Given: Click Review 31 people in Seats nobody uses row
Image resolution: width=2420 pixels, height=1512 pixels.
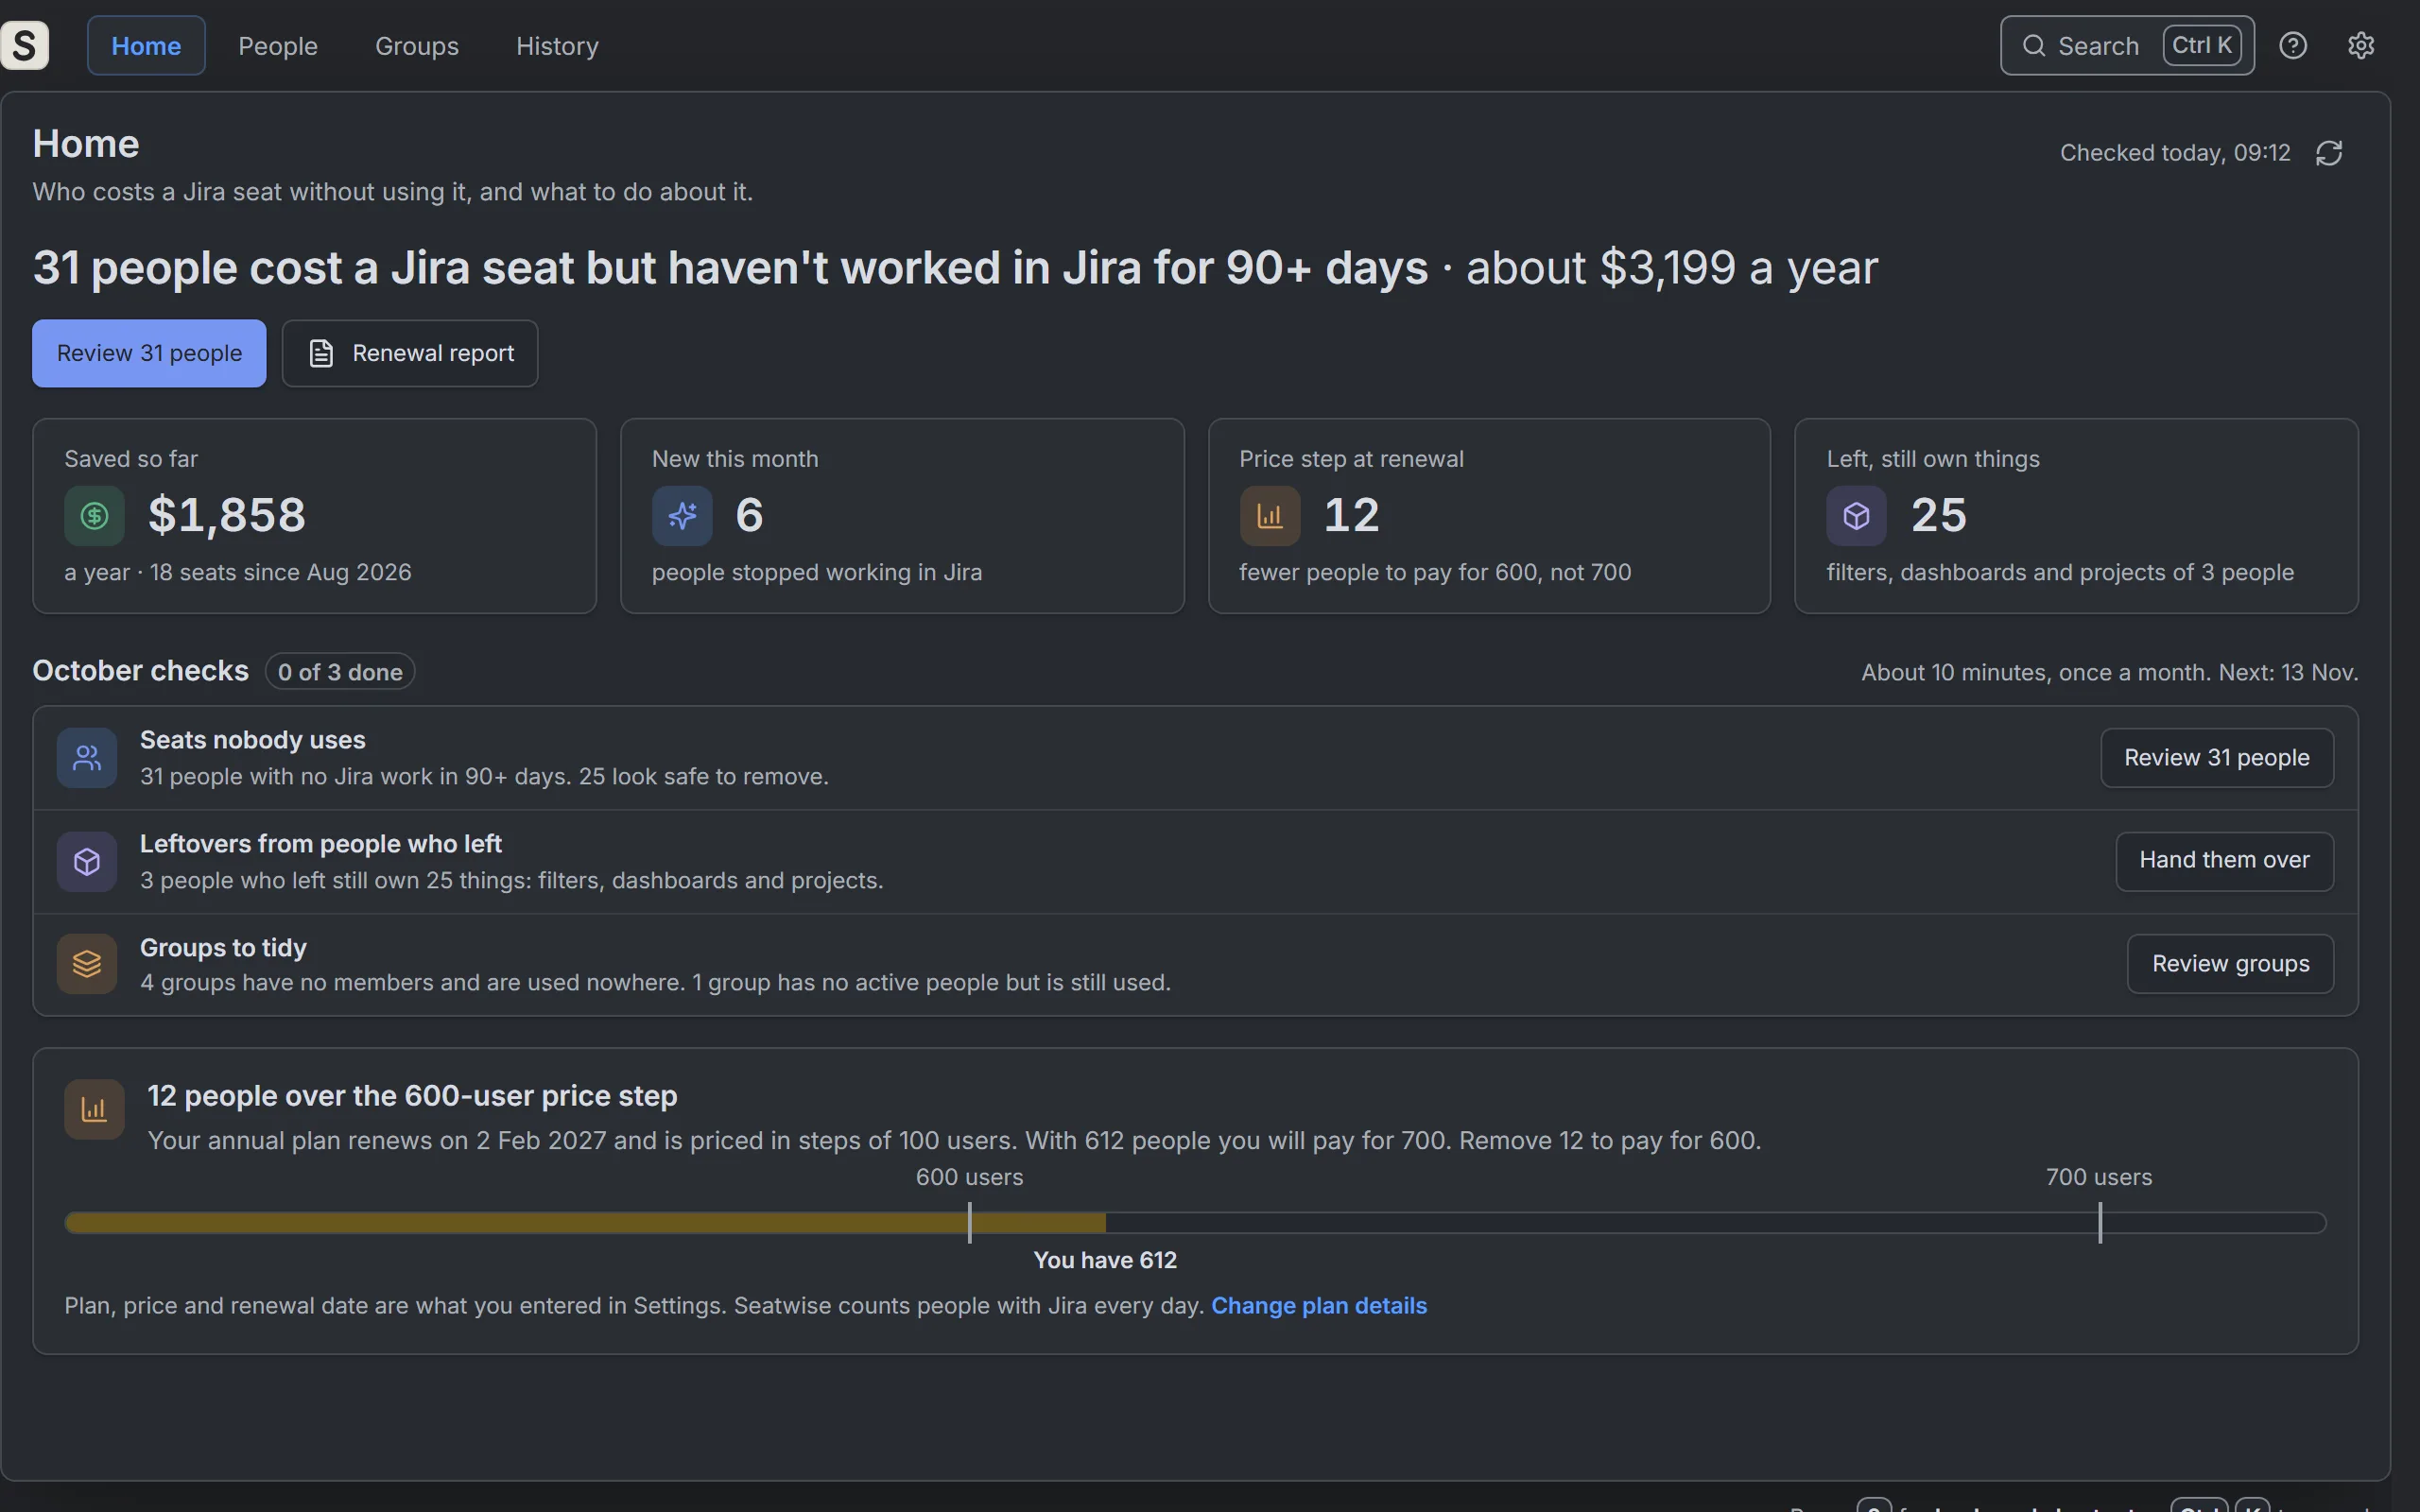Looking at the screenshot, I should (2217, 758).
